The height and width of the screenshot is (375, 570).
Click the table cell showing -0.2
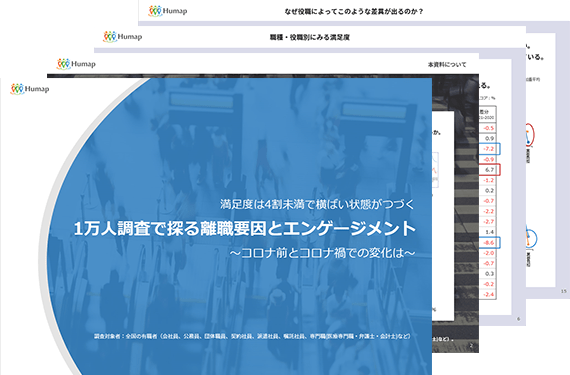[489, 284]
